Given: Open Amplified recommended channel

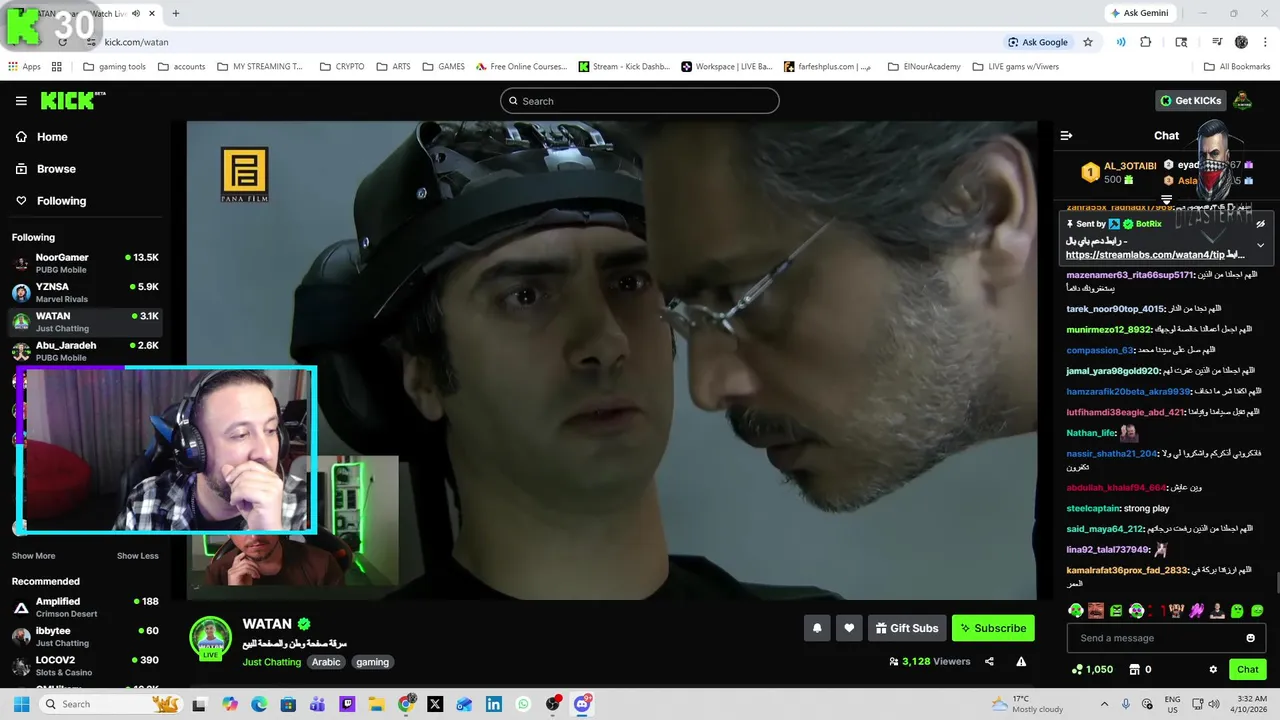Looking at the screenshot, I should [85, 607].
